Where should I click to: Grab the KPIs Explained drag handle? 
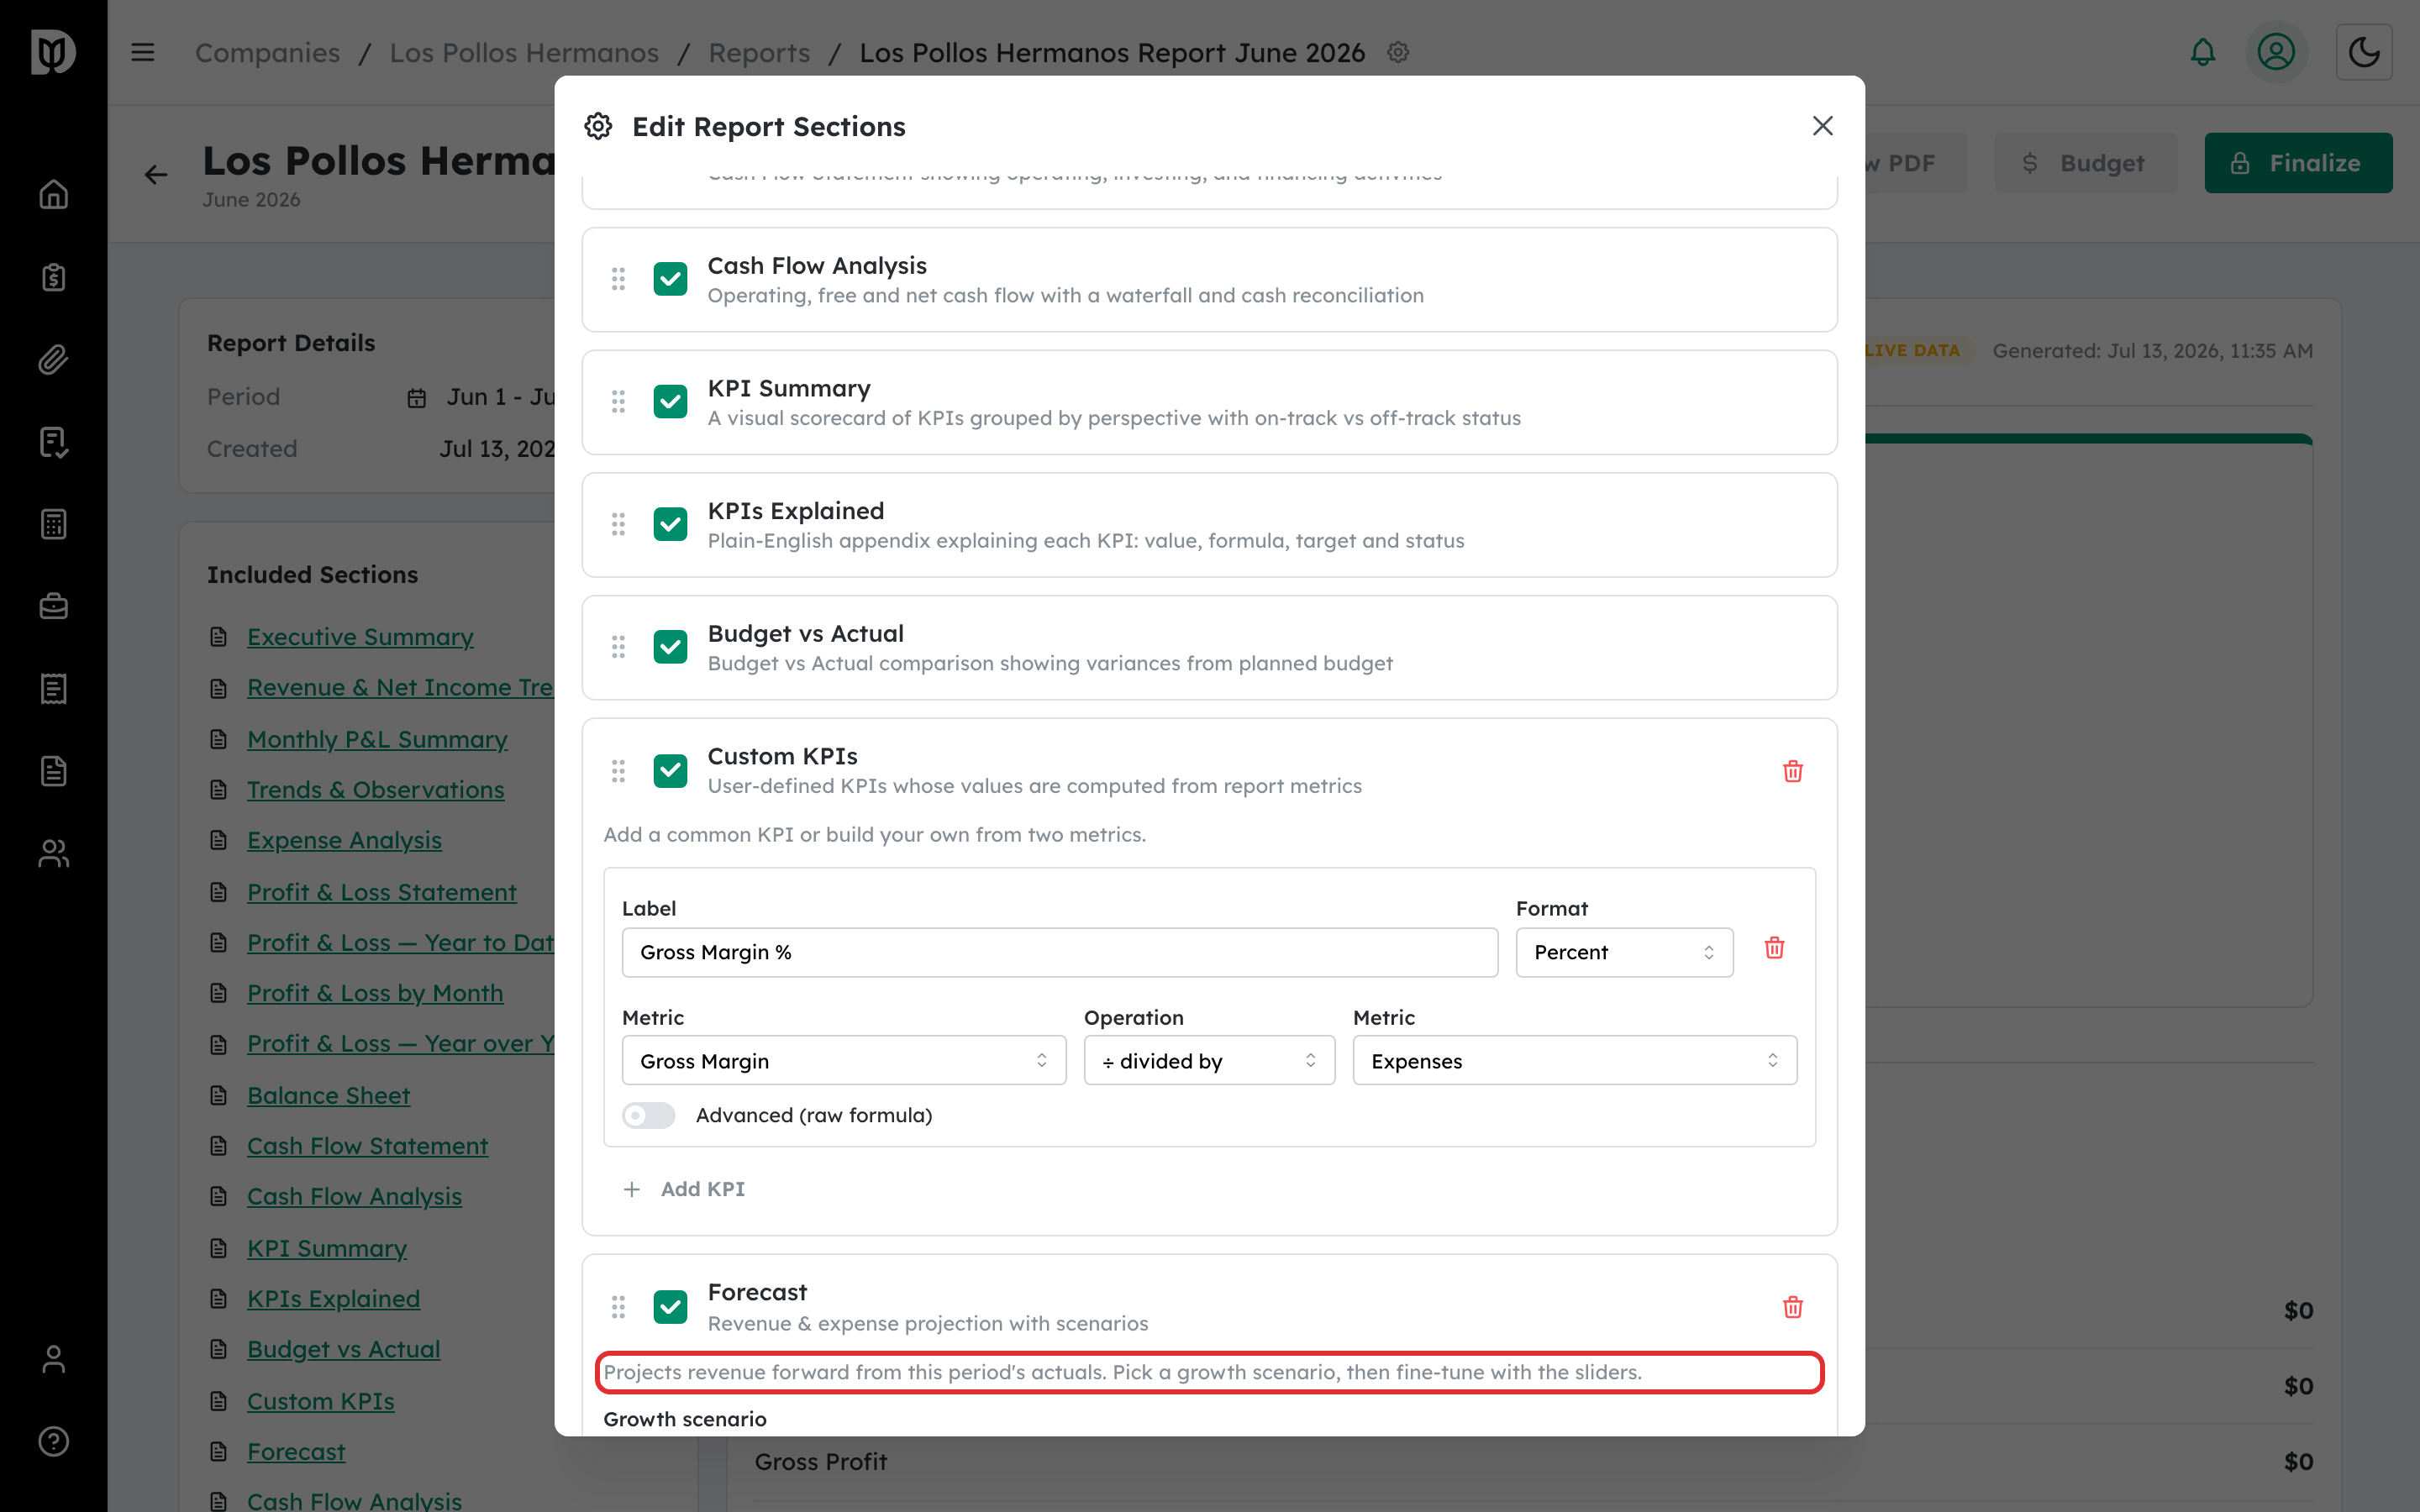tap(618, 524)
